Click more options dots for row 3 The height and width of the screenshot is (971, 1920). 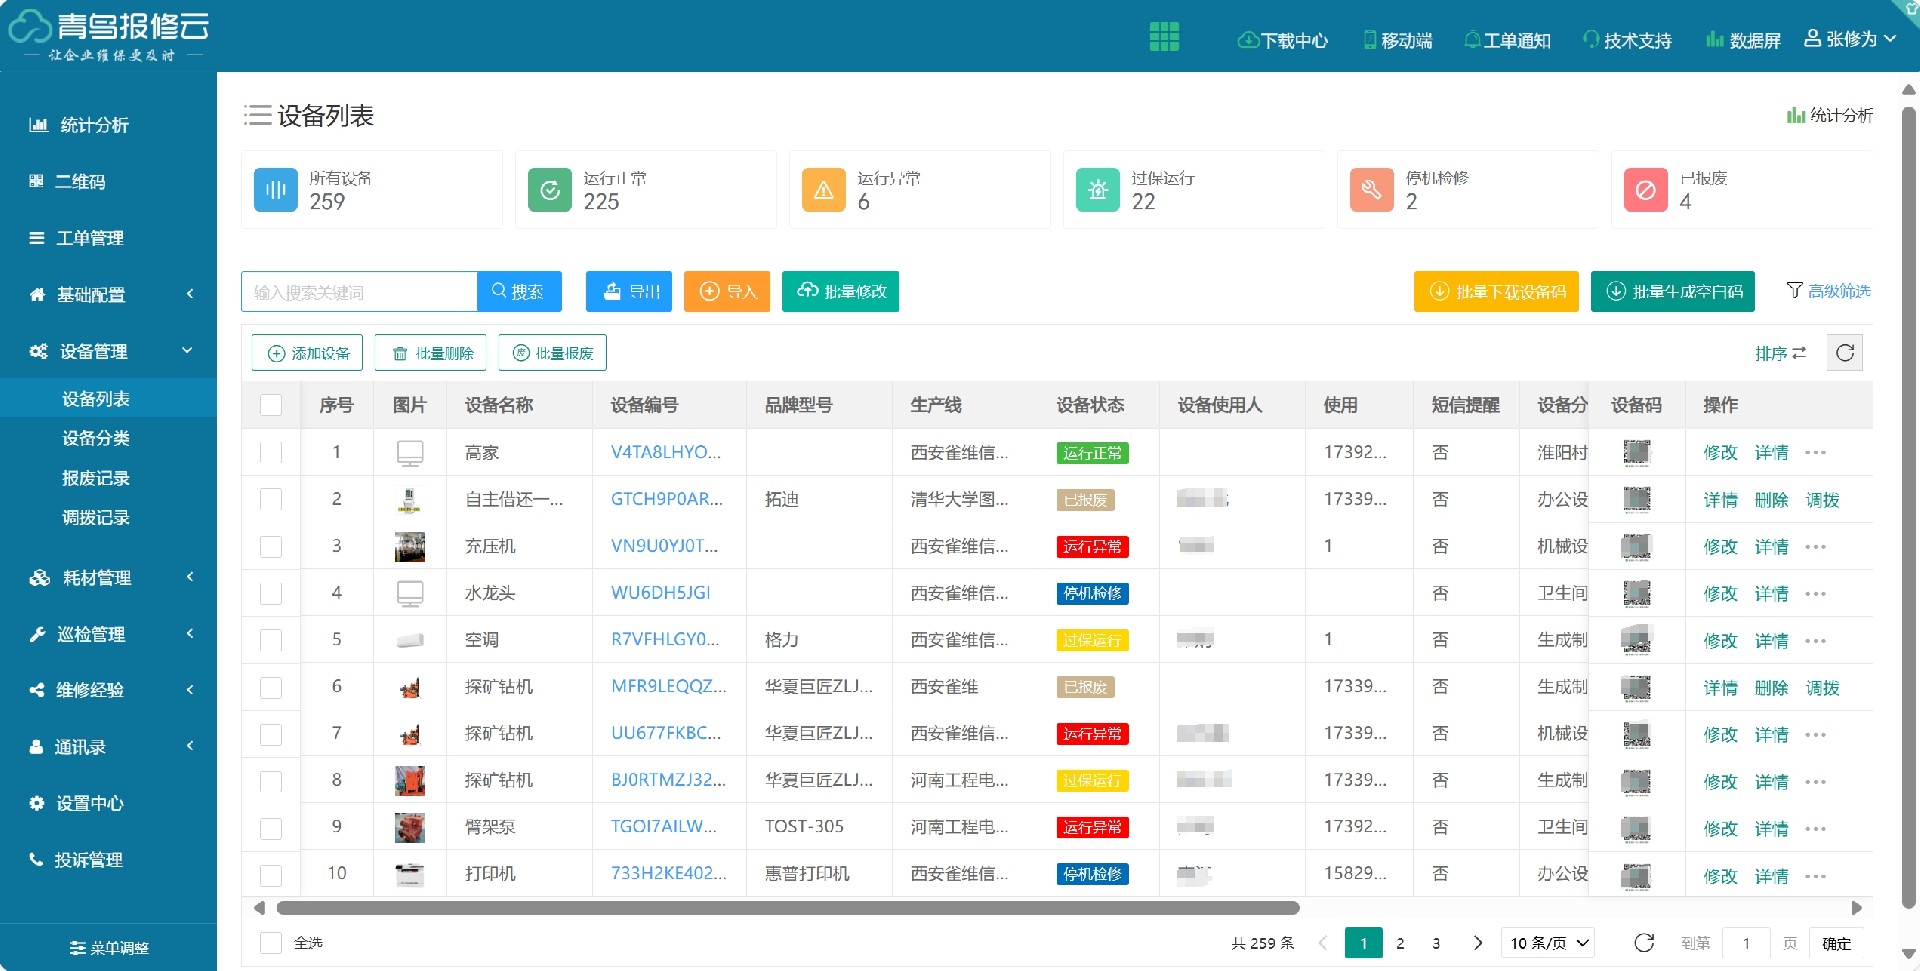1816,547
